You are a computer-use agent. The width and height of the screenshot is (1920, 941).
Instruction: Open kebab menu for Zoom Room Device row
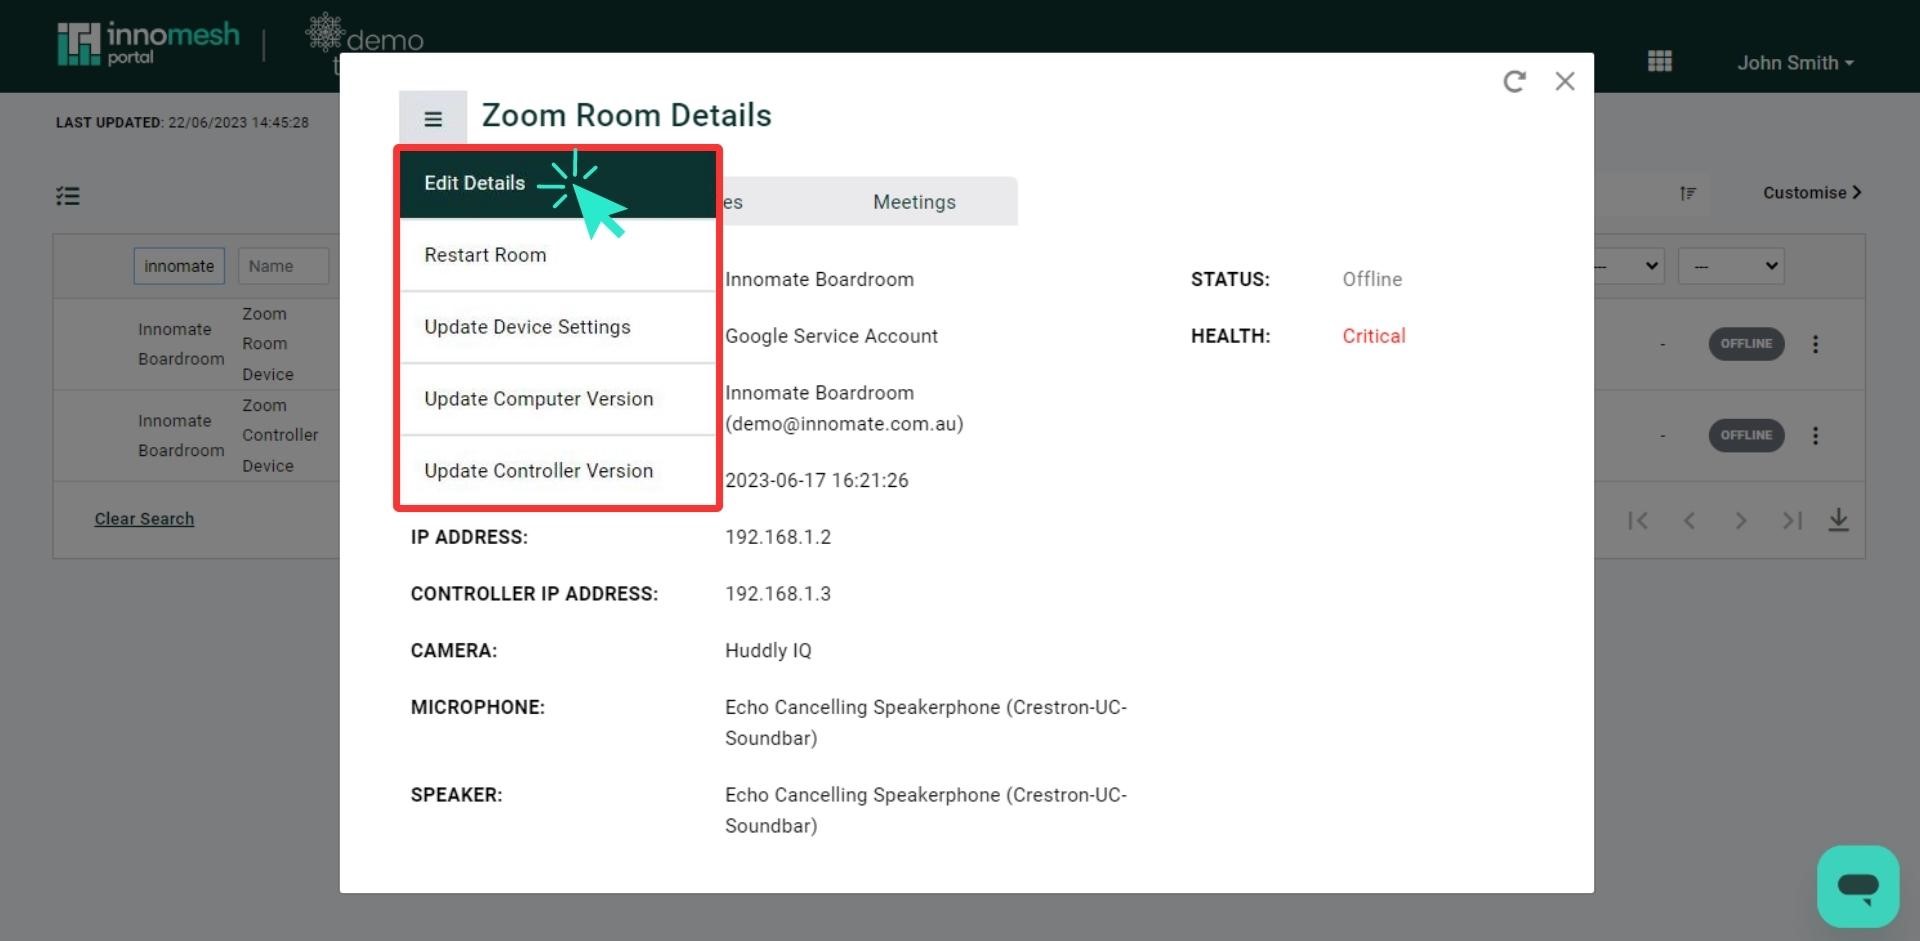[1815, 344]
